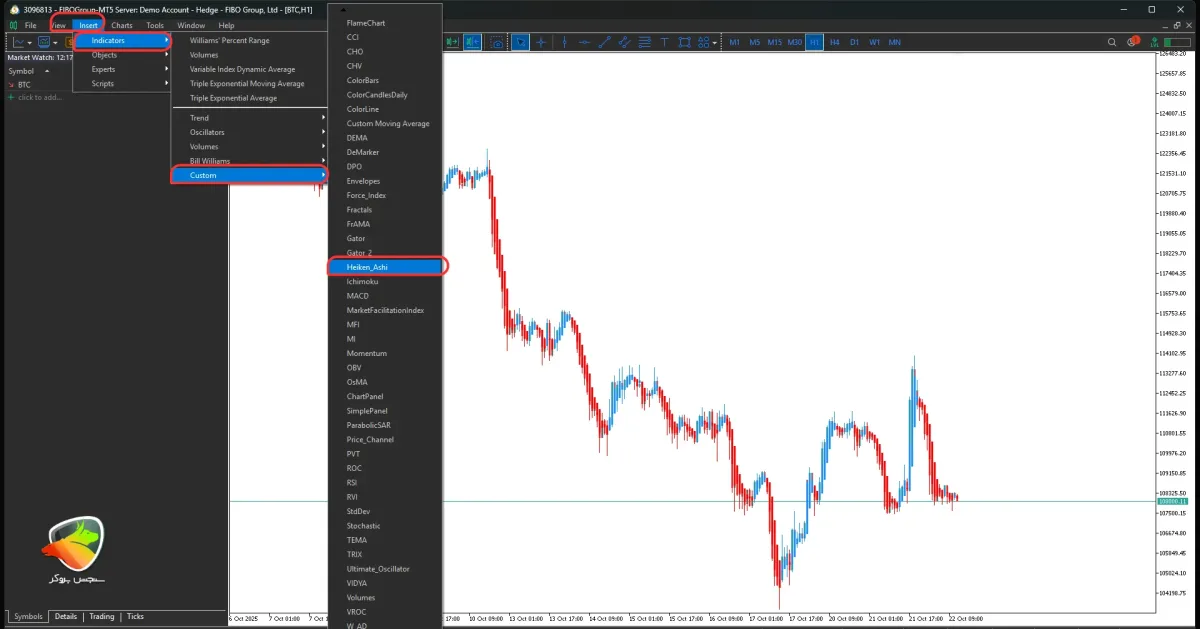The width and height of the screenshot is (1200, 629).
Task: Switch to M5 timeframe
Action: (755, 42)
